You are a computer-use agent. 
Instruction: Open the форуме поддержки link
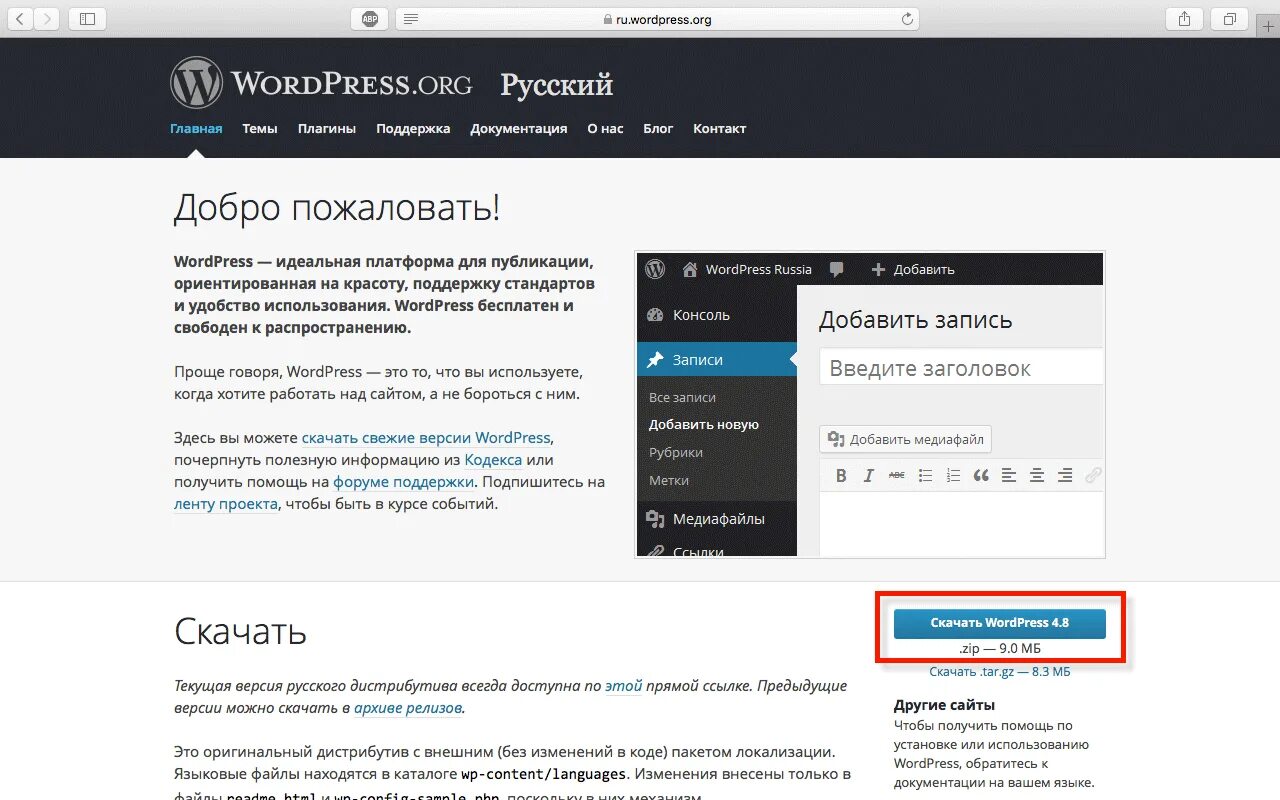tap(404, 482)
